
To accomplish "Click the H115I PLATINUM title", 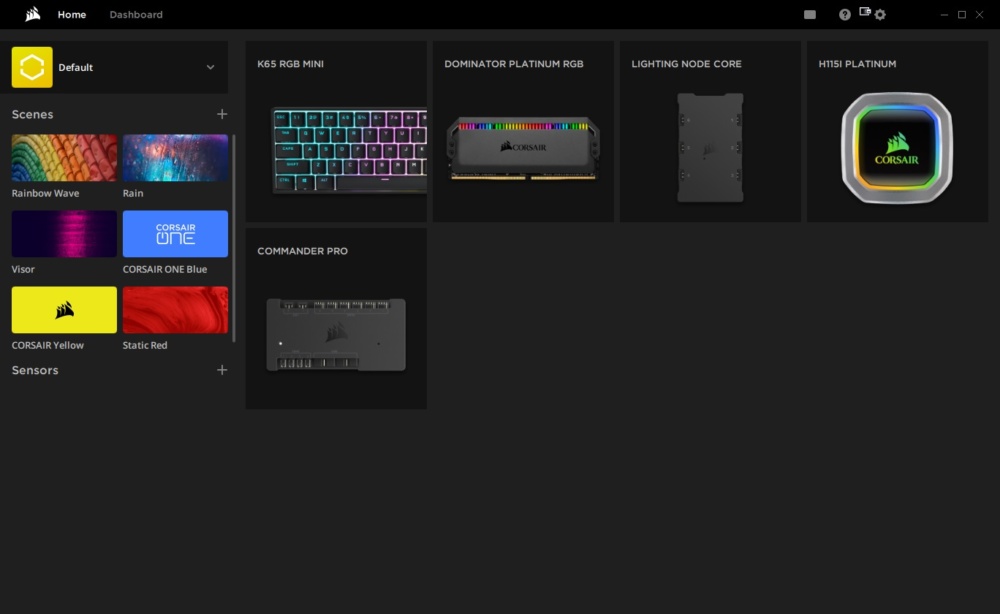I will point(857,64).
